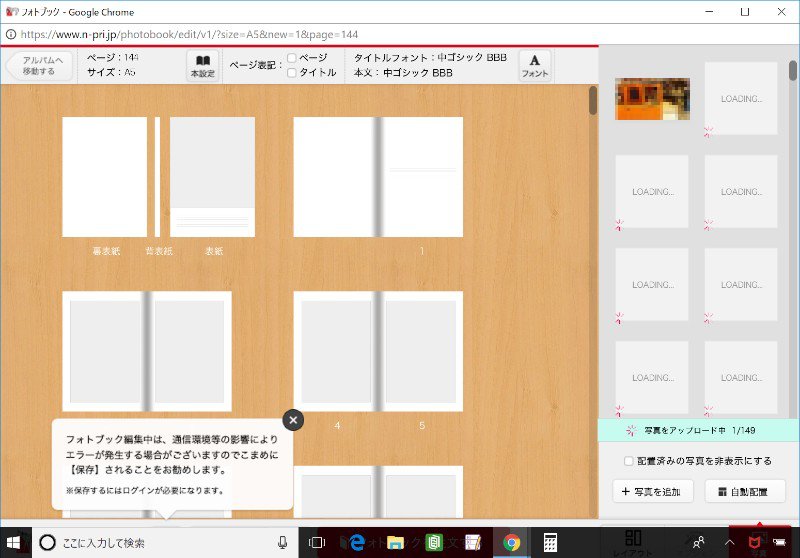Open the フォント font settings icon
The width and height of the screenshot is (800, 558).
coord(534,66)
